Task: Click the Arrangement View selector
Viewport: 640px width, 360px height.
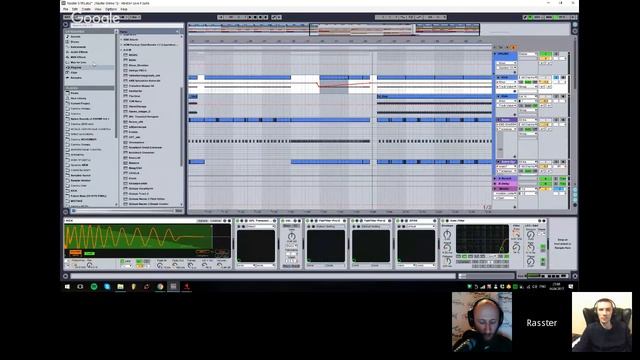Action: 575,24
